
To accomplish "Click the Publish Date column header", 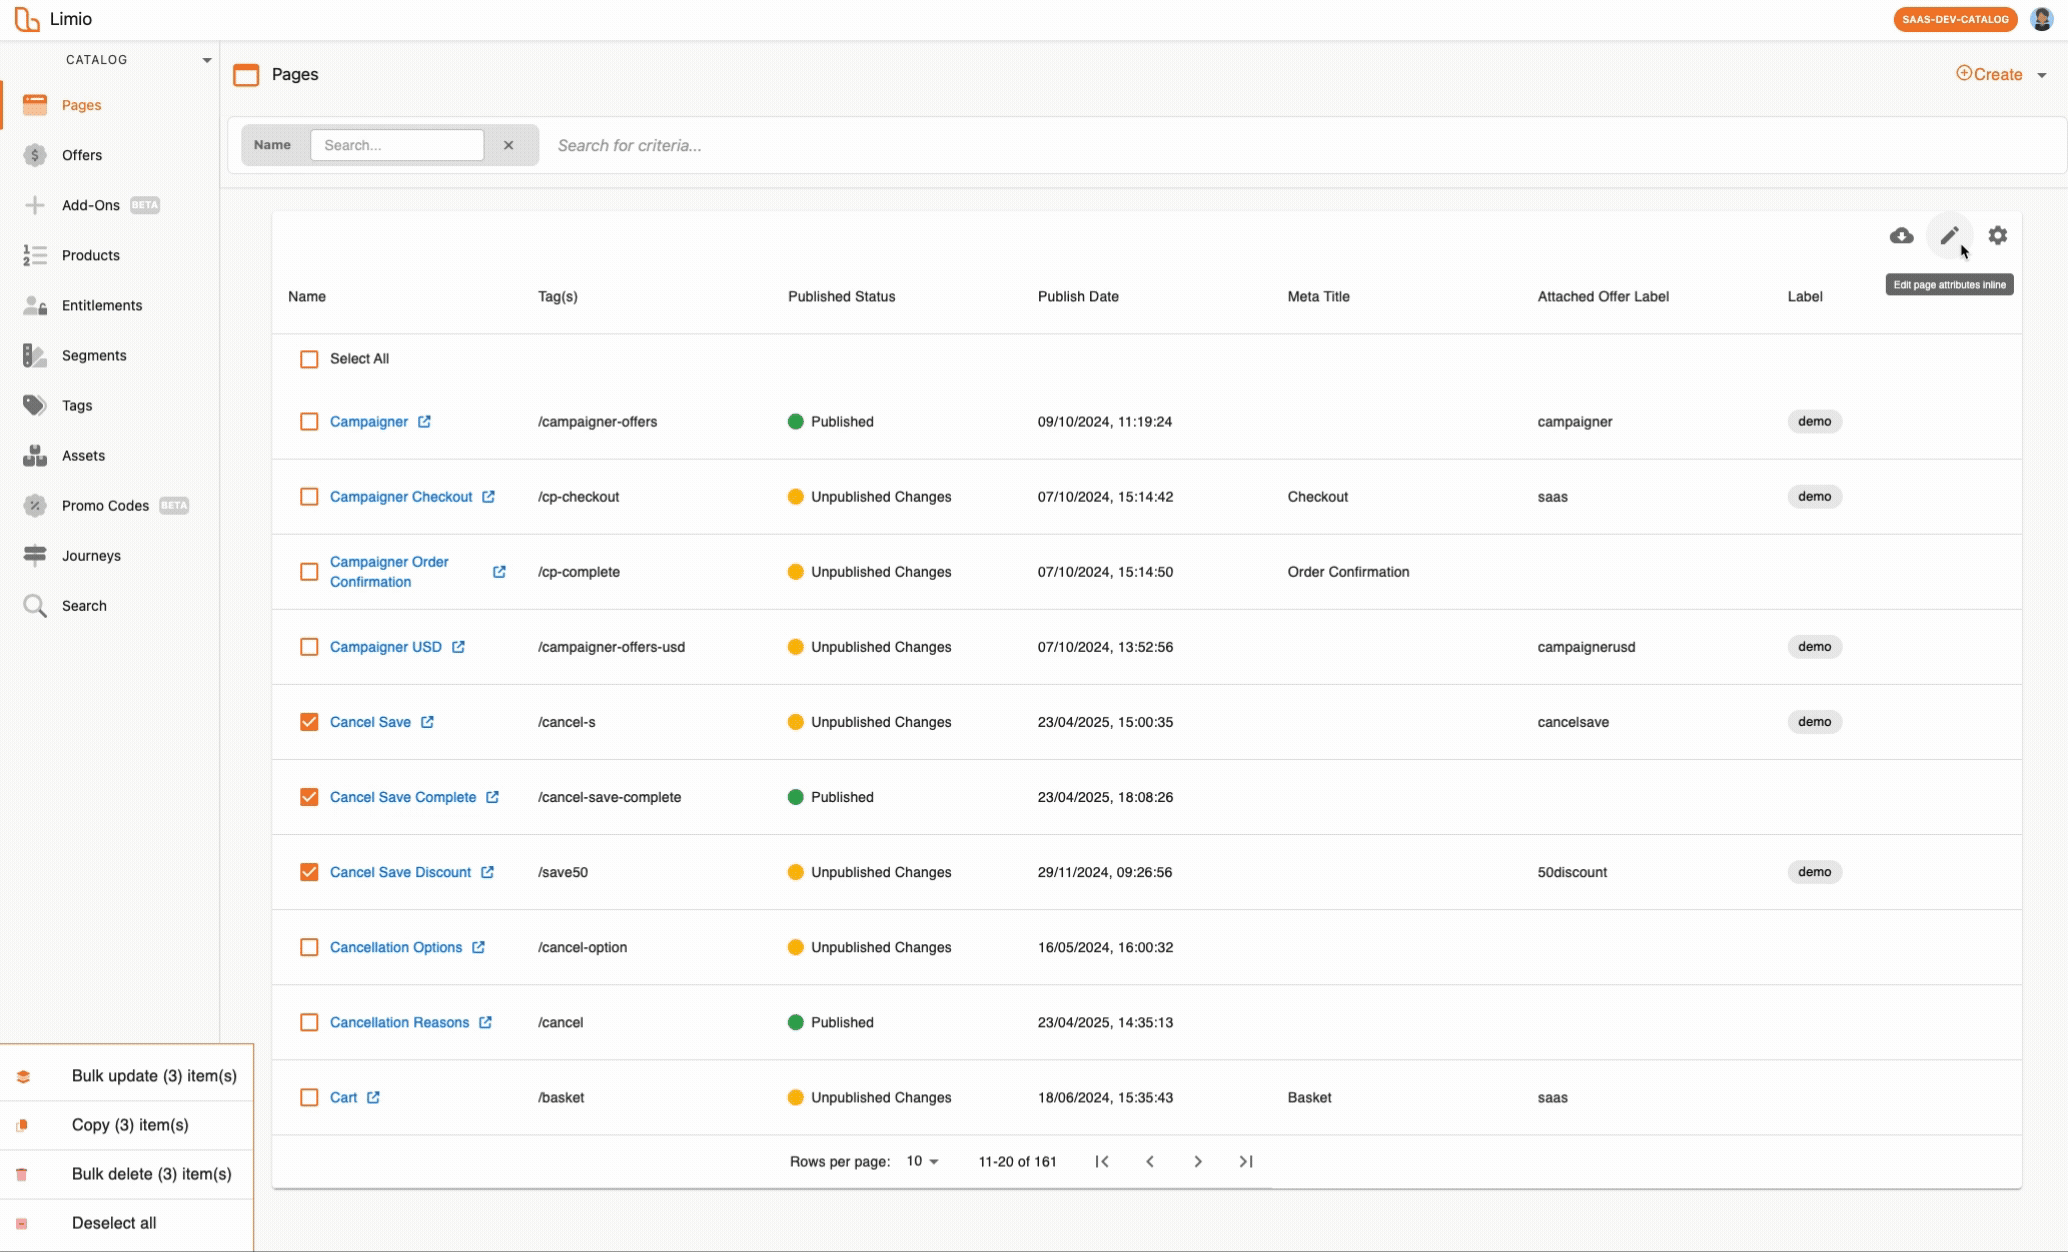I will coord(1078,297).
